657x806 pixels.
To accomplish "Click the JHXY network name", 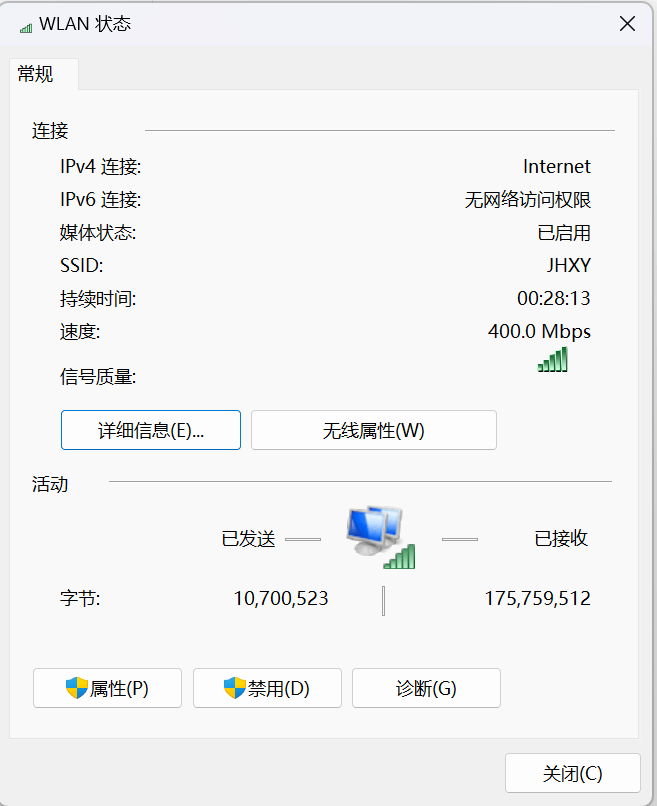I will point(569,265).
